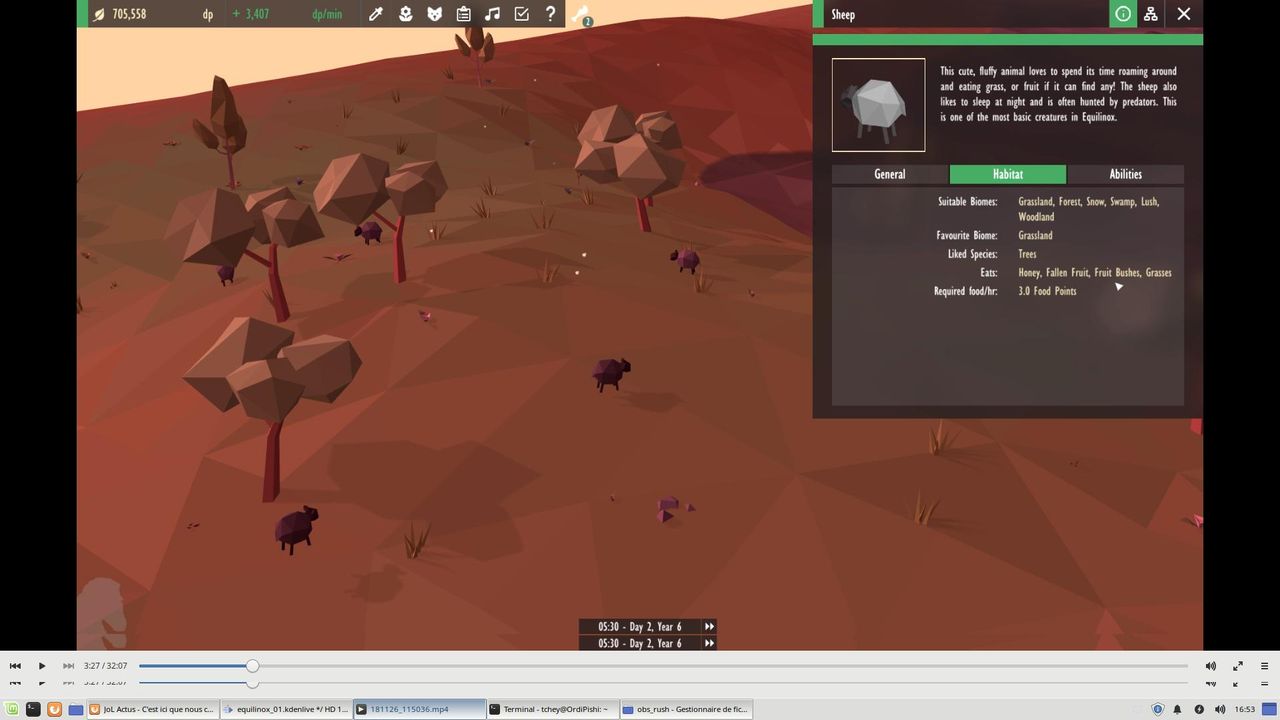Switch to the General tab
Image resolution: width=1280 pixels, height=720 pixels.
click(890, 174)
